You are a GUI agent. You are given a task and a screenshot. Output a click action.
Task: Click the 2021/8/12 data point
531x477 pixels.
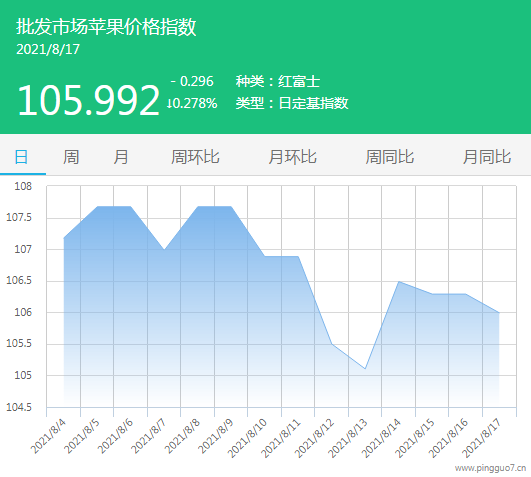332,344
